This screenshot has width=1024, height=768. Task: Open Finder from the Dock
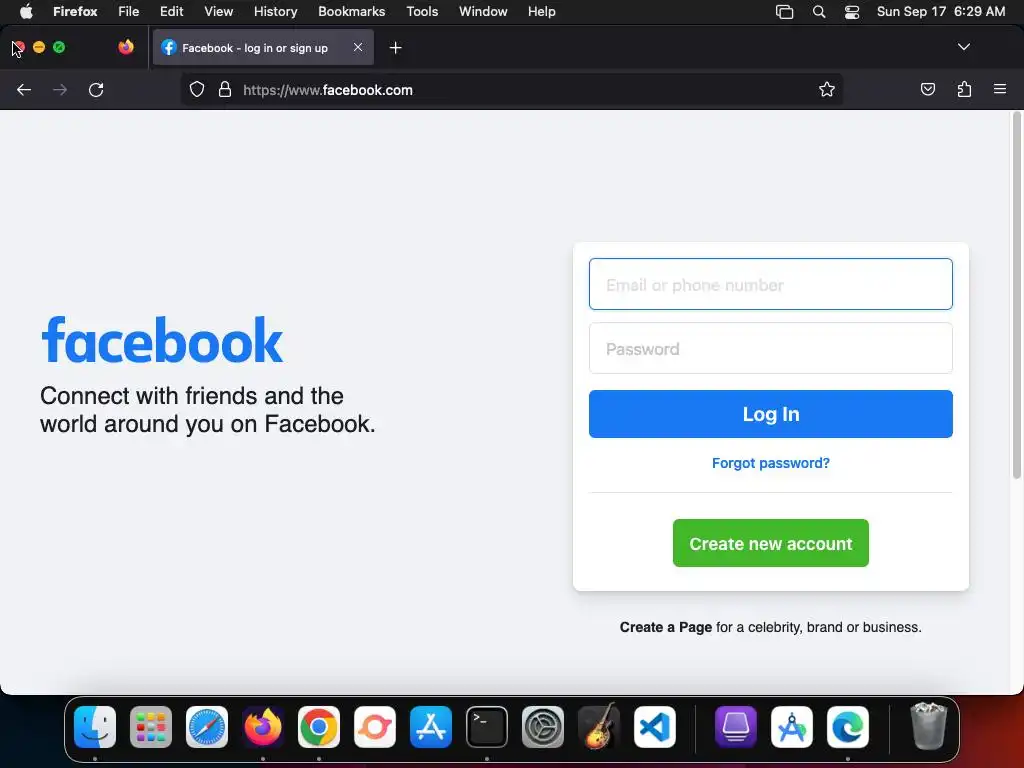click(x=95, y=727)
